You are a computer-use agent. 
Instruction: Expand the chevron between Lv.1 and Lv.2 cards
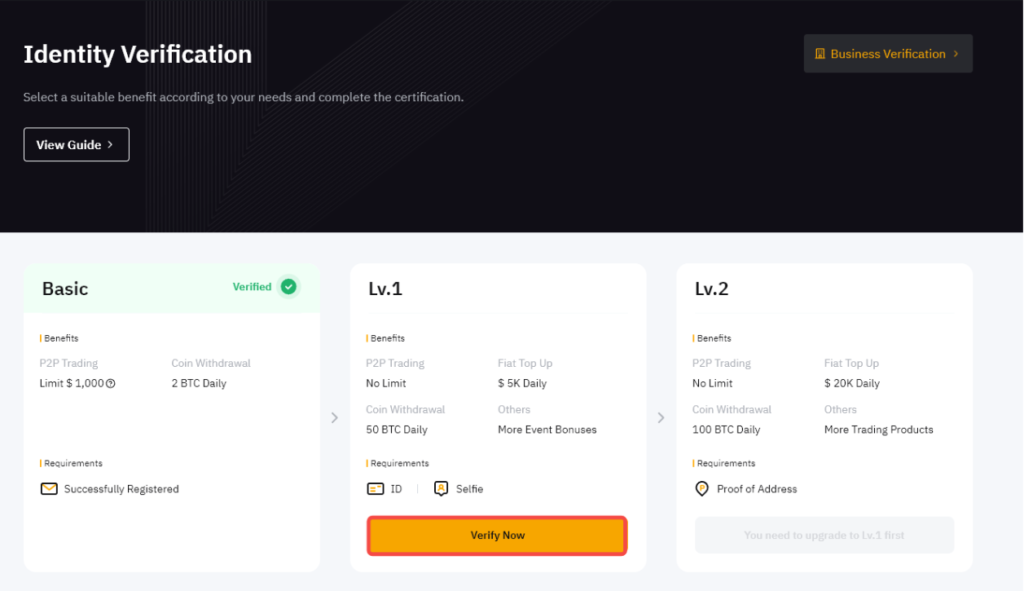tap(661, 417)
